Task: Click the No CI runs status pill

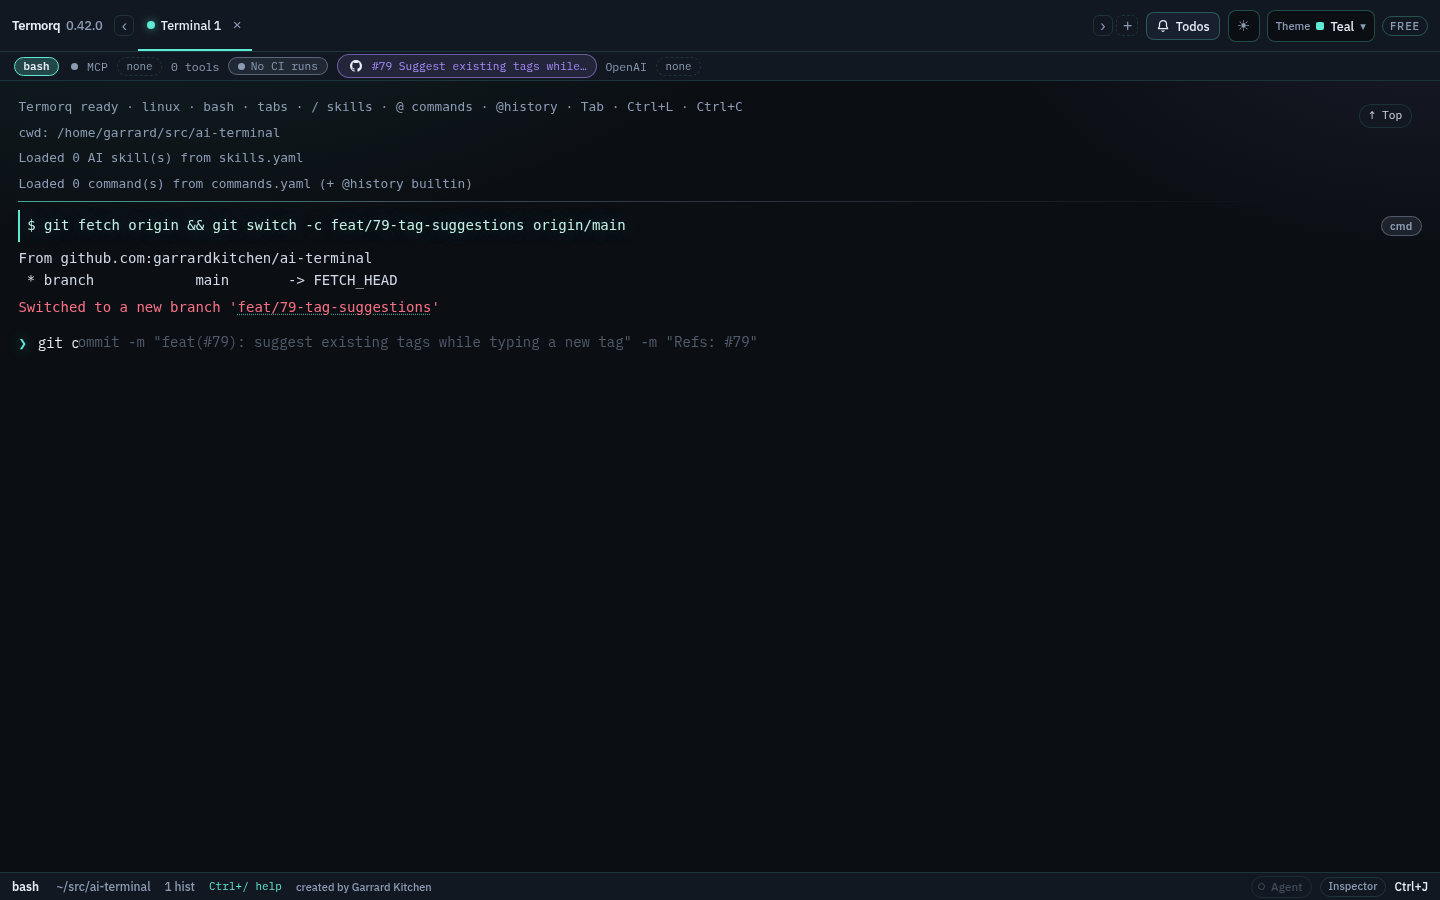Action: point(278,67)
